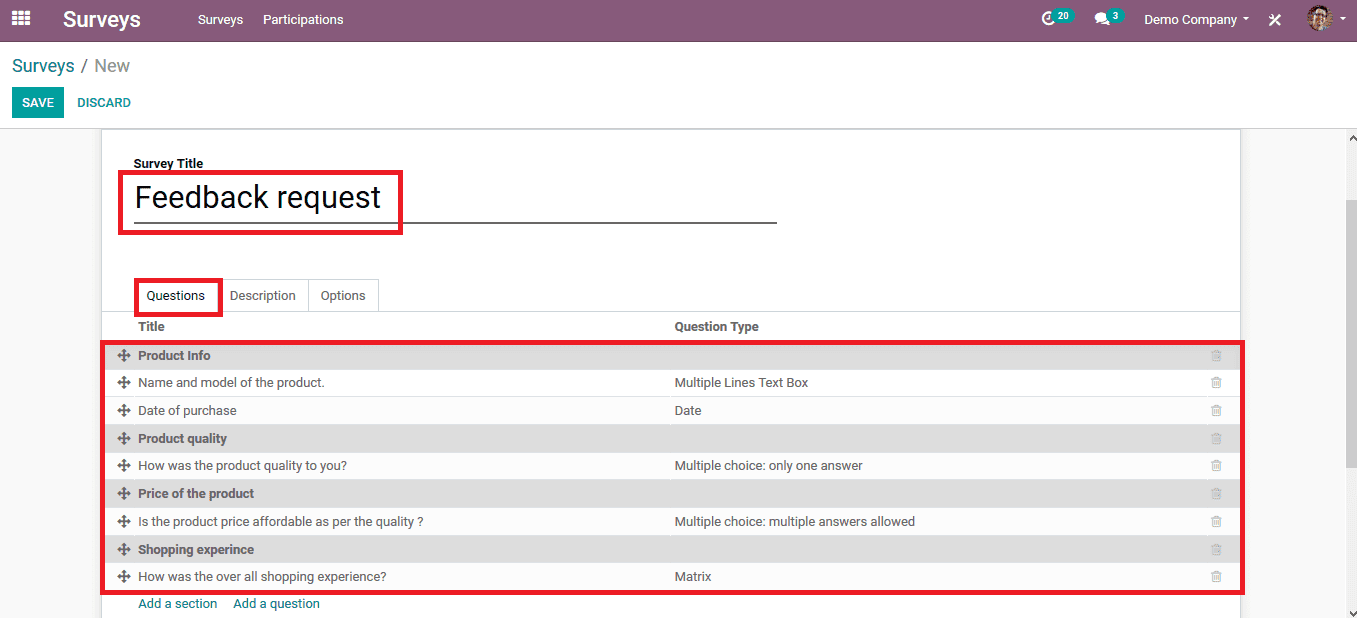The width and height of the screenshot is (1357, 621).
Task: Open the conversations chat icon with 3 badge
Action: tap(1107, 18)
